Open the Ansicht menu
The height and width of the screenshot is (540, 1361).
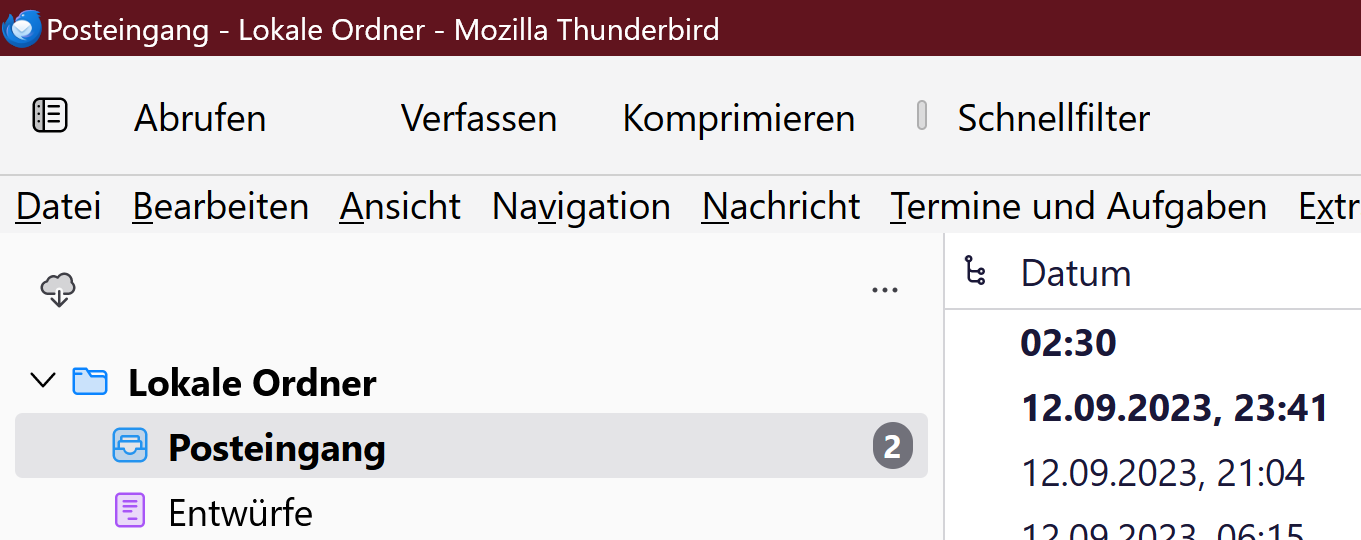pos(400,207)
